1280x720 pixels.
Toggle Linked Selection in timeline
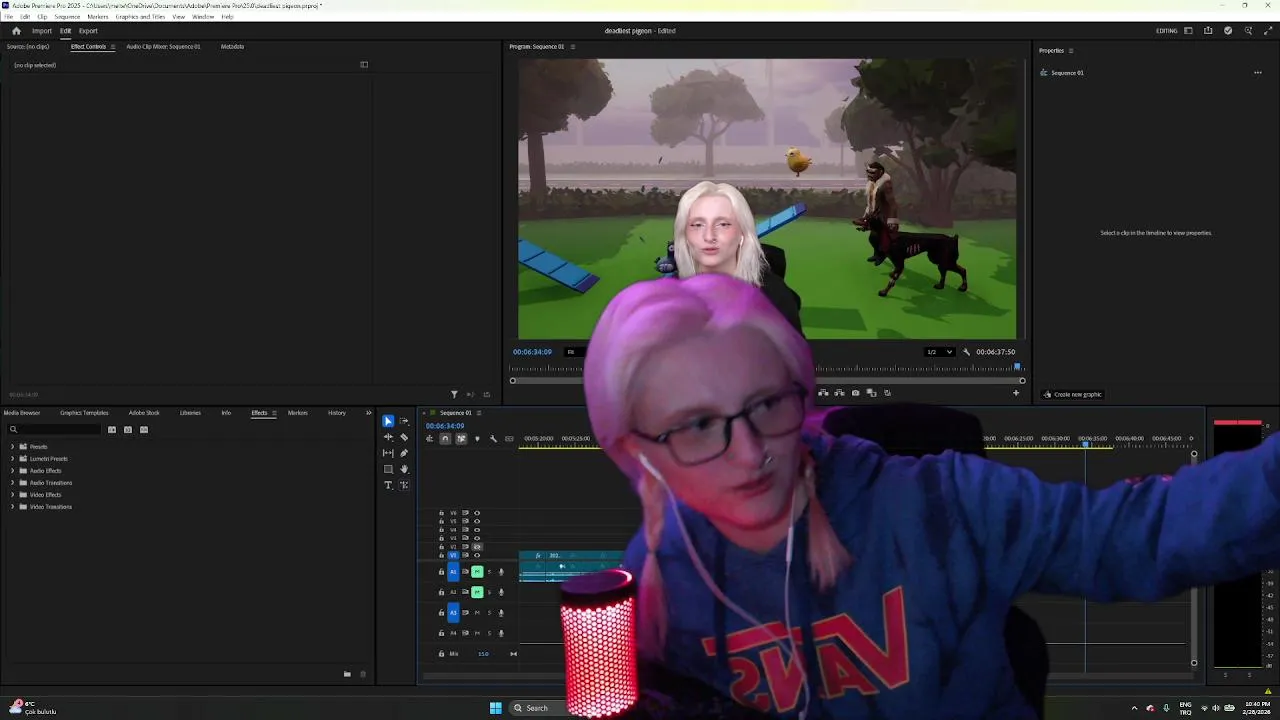461,439
